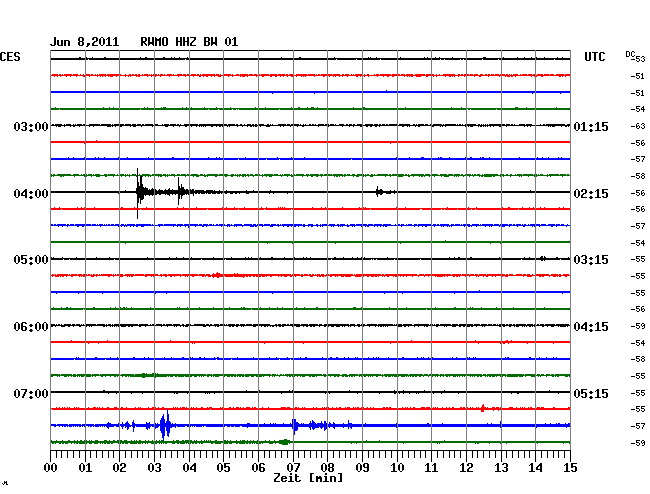Click the 02:15 UTC label

(591, 194)
